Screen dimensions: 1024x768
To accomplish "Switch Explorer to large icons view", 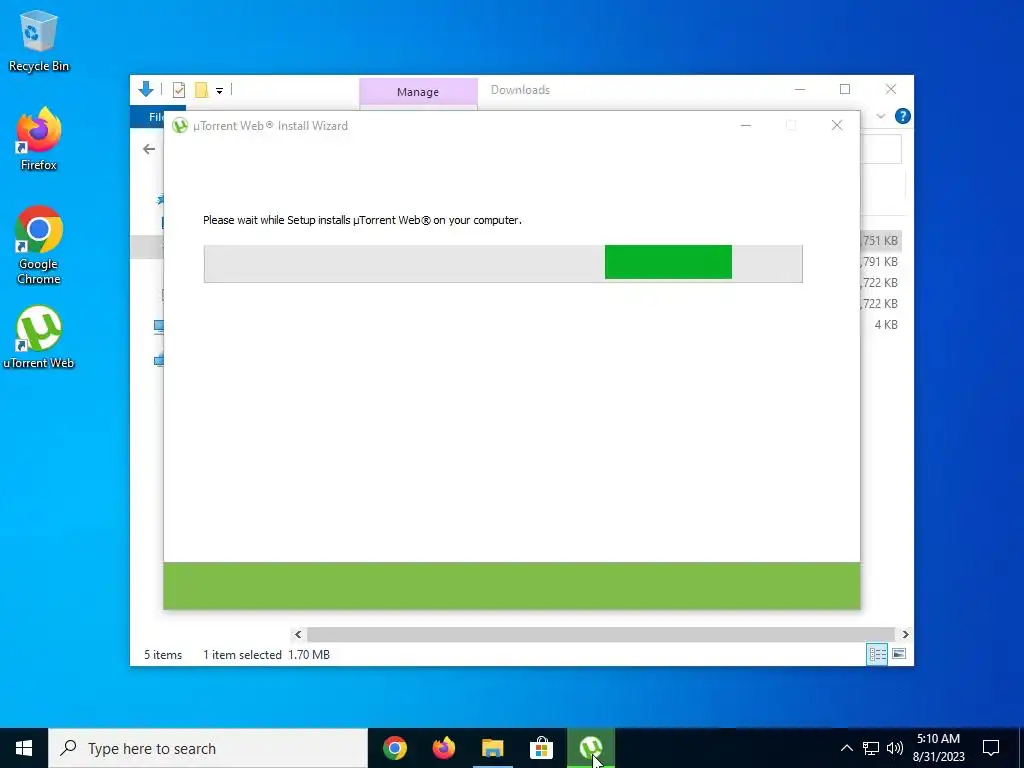I will (899, 654).
